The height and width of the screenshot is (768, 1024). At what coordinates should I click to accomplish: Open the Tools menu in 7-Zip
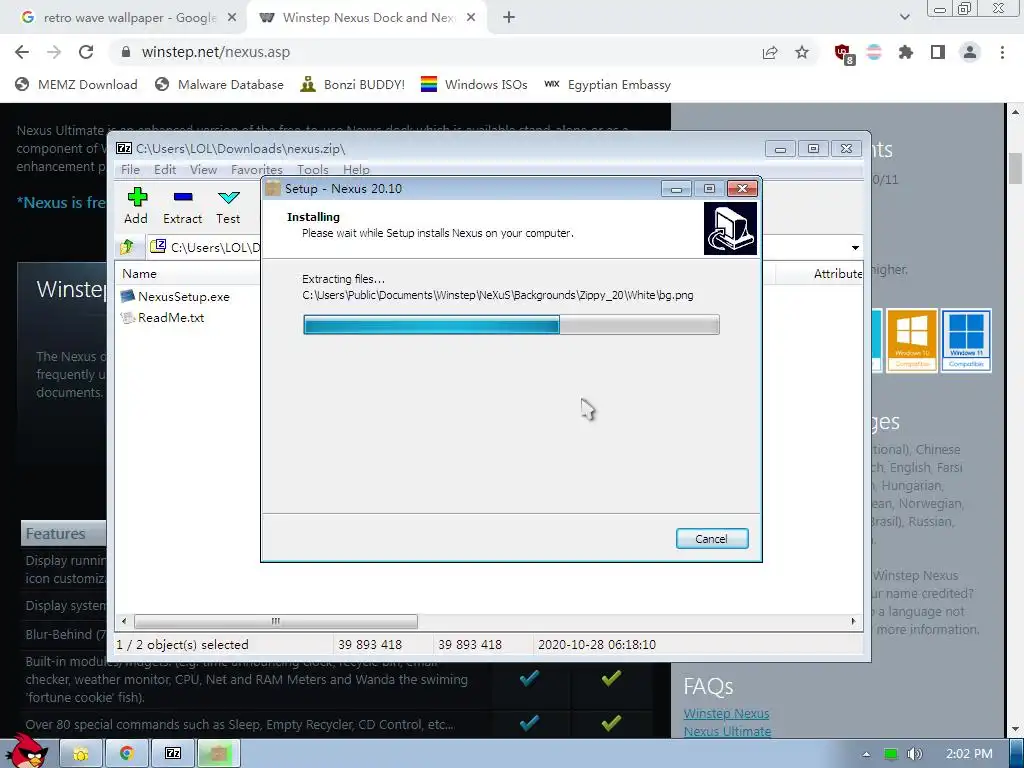click(313, 169)
